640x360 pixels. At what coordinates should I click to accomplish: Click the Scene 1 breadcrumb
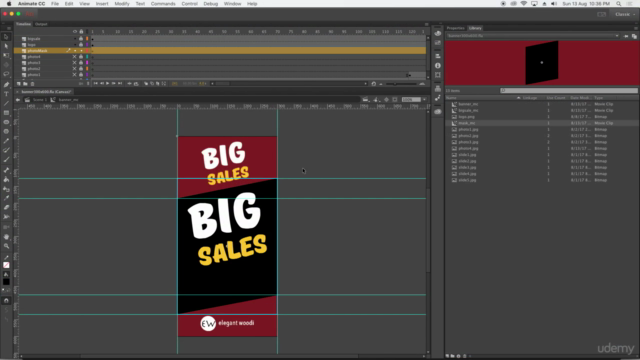(39, 100)
